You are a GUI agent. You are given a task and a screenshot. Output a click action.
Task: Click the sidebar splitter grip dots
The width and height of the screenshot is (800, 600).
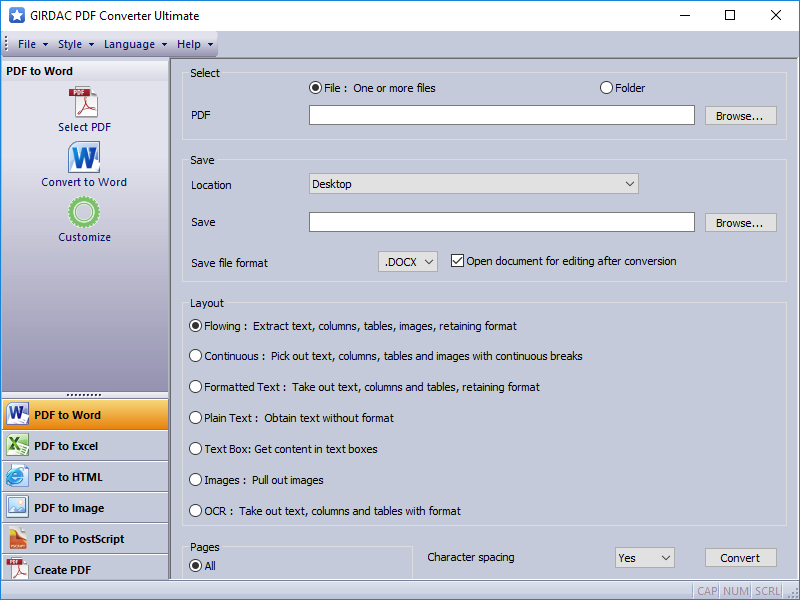click(84, 395)
